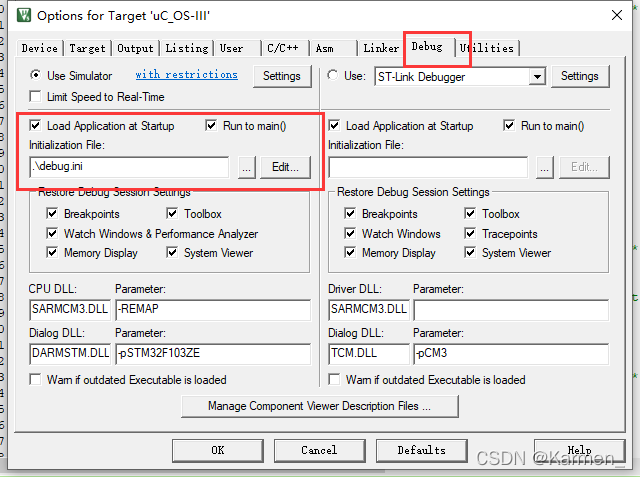Select the C/C++ tab
640x477 pixels.
tap(282, 48)
